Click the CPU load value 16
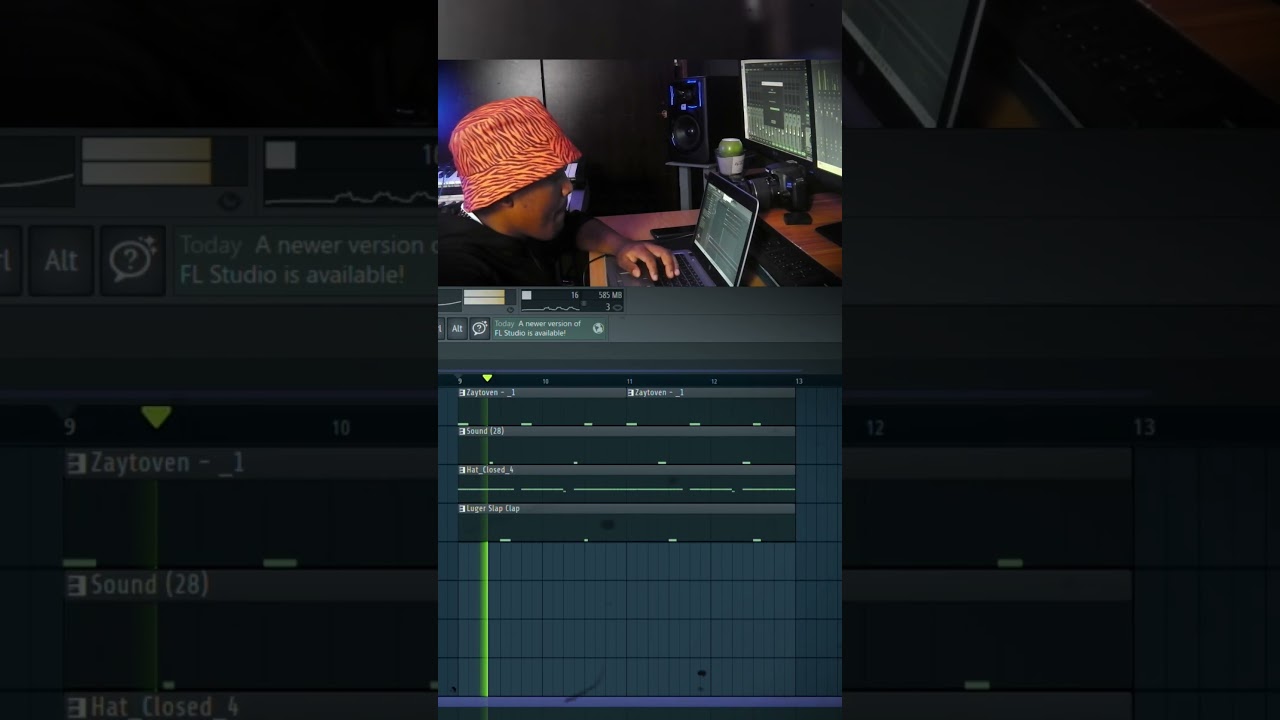 [x=575, y=295]
